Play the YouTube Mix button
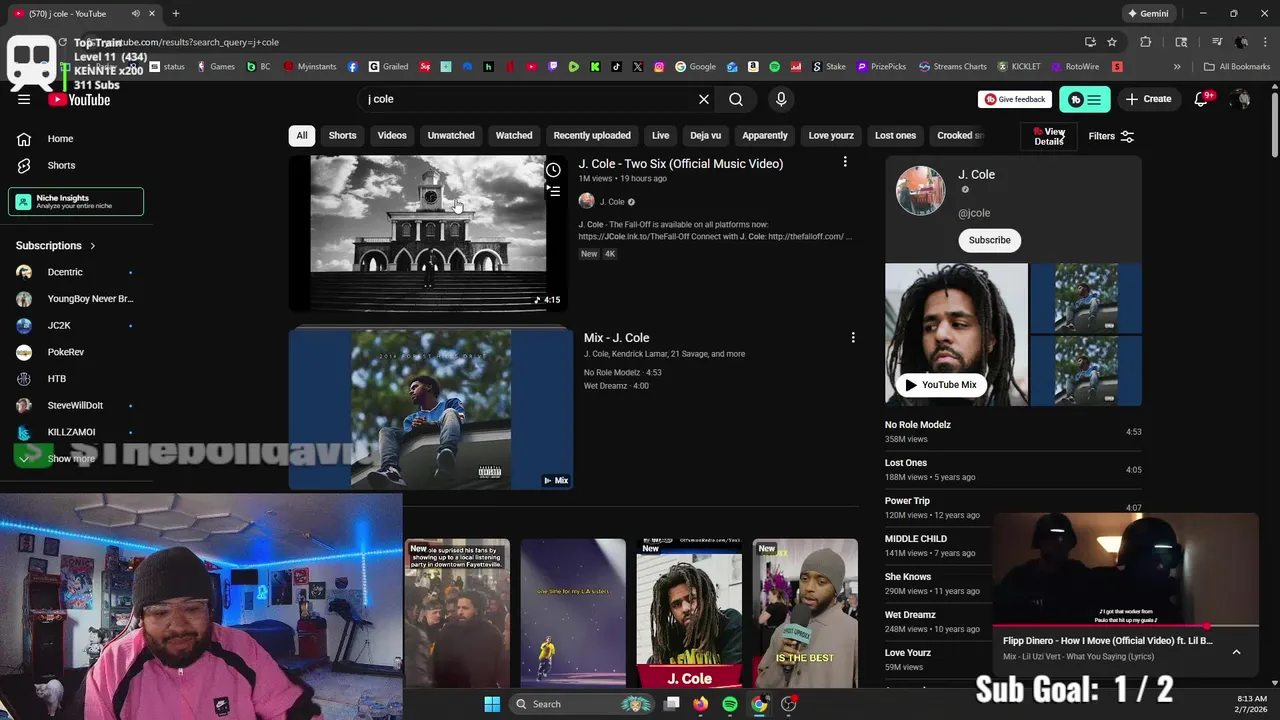This screenshot has height=720, width=1280. click(x=940, y=385)
